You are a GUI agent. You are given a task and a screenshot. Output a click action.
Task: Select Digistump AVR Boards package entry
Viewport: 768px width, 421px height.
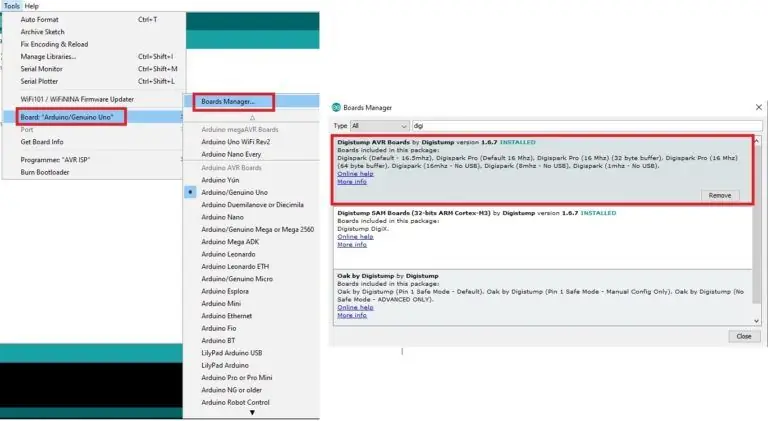point(543,170)
